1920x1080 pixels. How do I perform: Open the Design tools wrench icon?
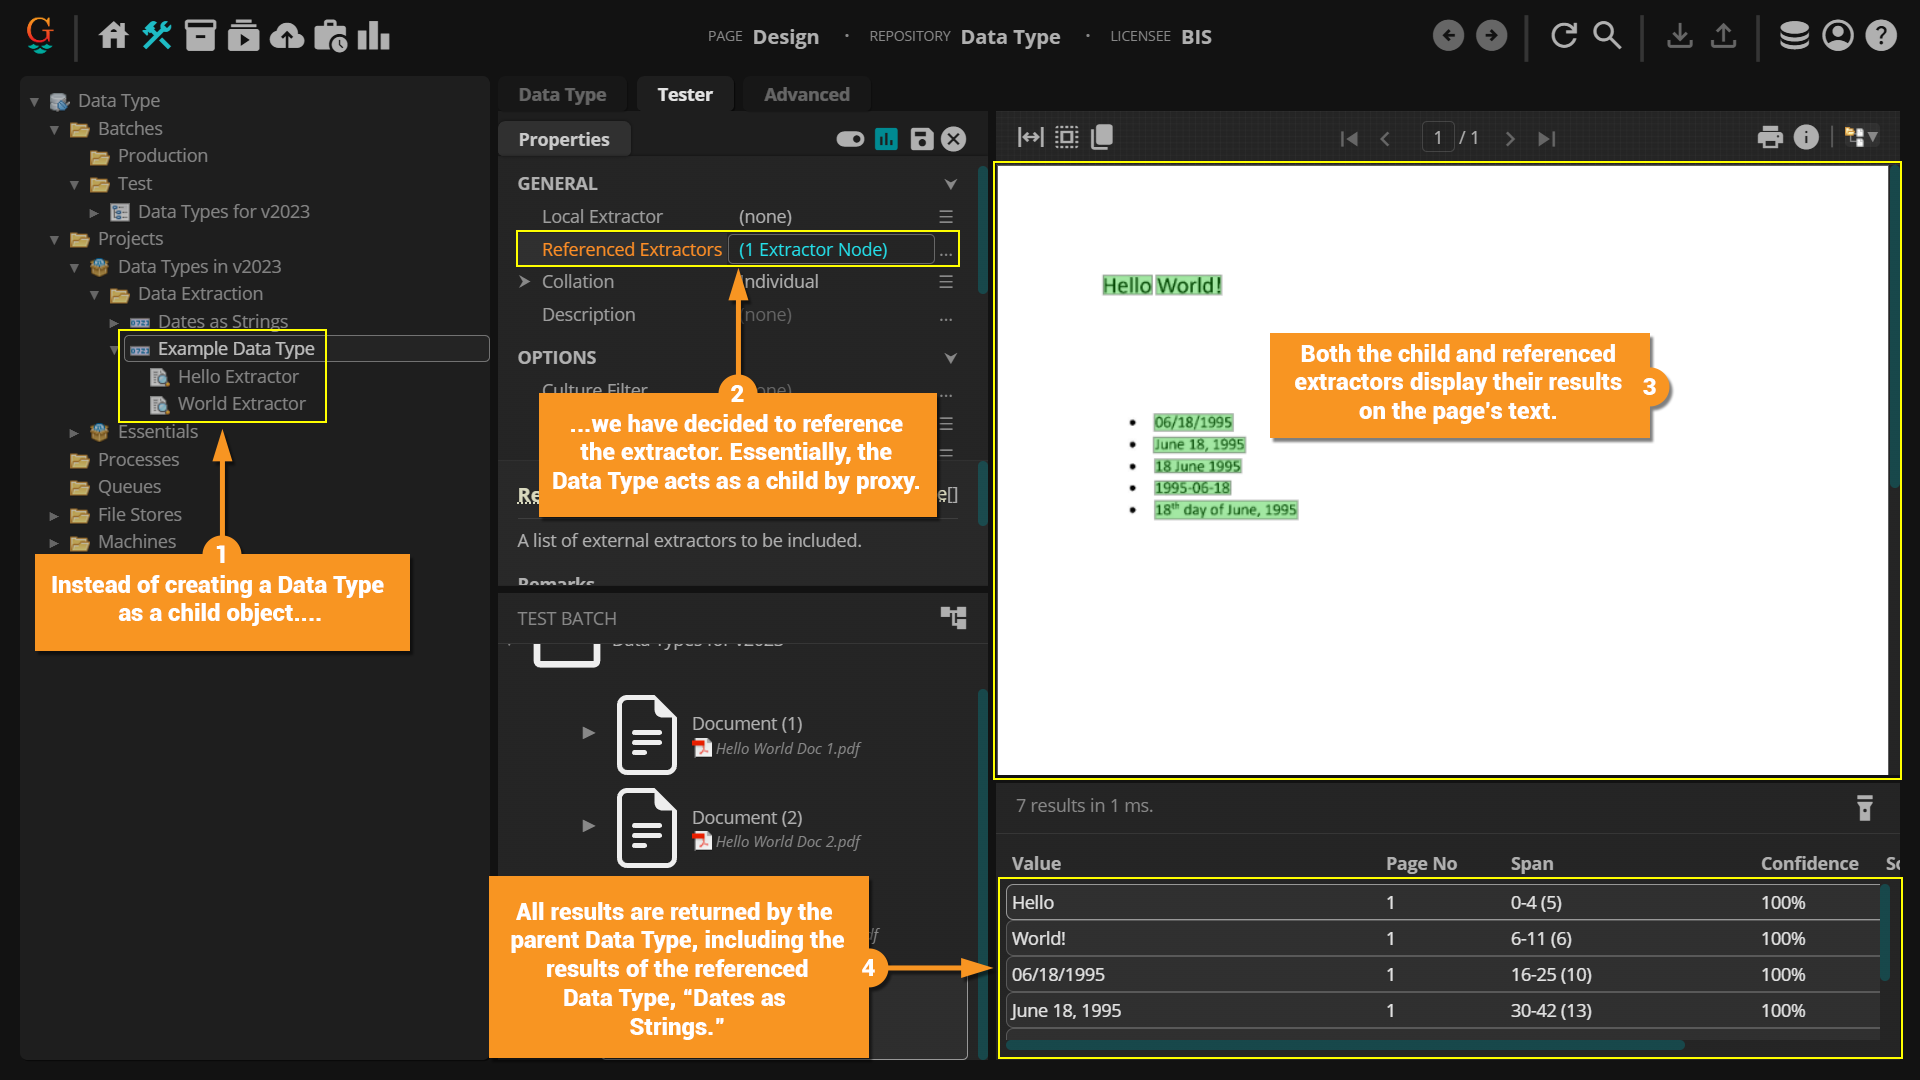coord(157,36)
